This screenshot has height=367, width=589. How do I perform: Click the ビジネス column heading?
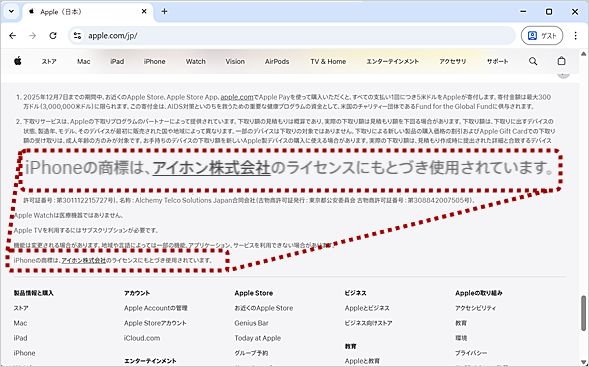(355, 293)
